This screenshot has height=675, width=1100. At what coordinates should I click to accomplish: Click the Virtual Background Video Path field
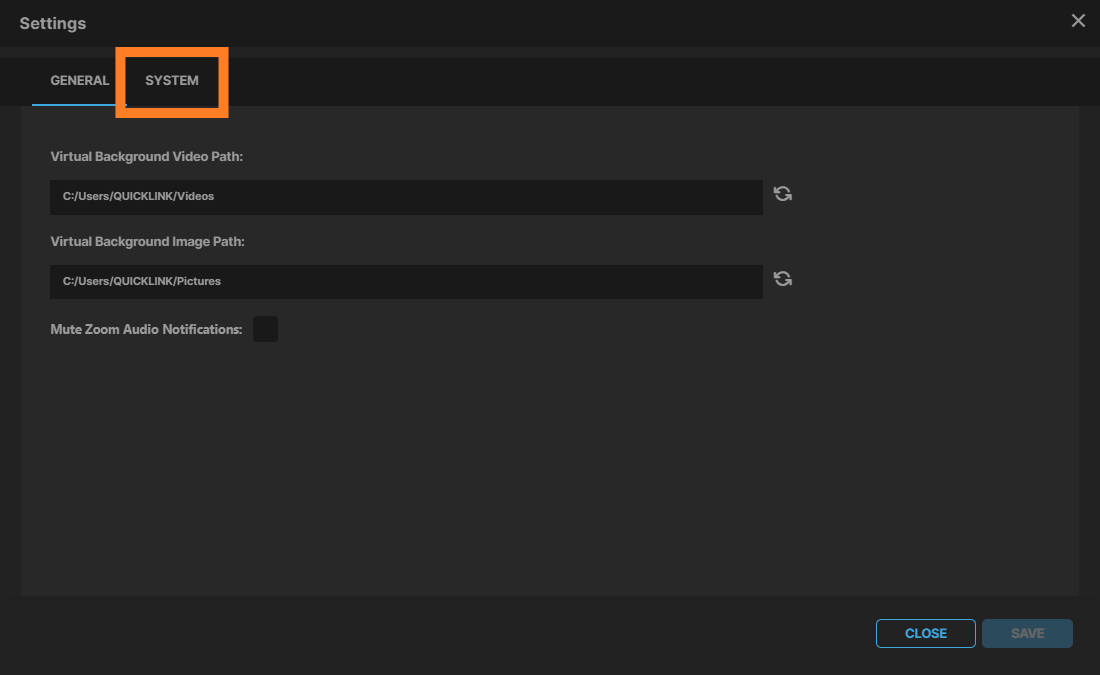(406, 197)
